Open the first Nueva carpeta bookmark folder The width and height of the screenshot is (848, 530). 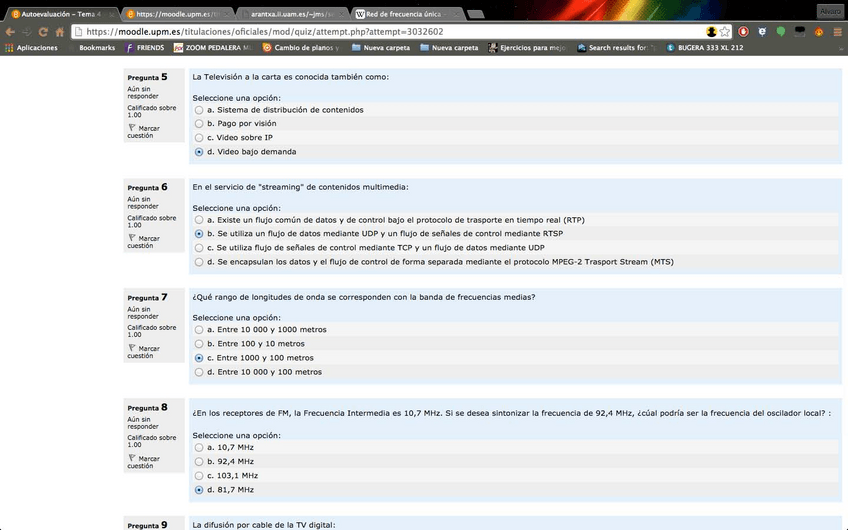coord(381,48)
